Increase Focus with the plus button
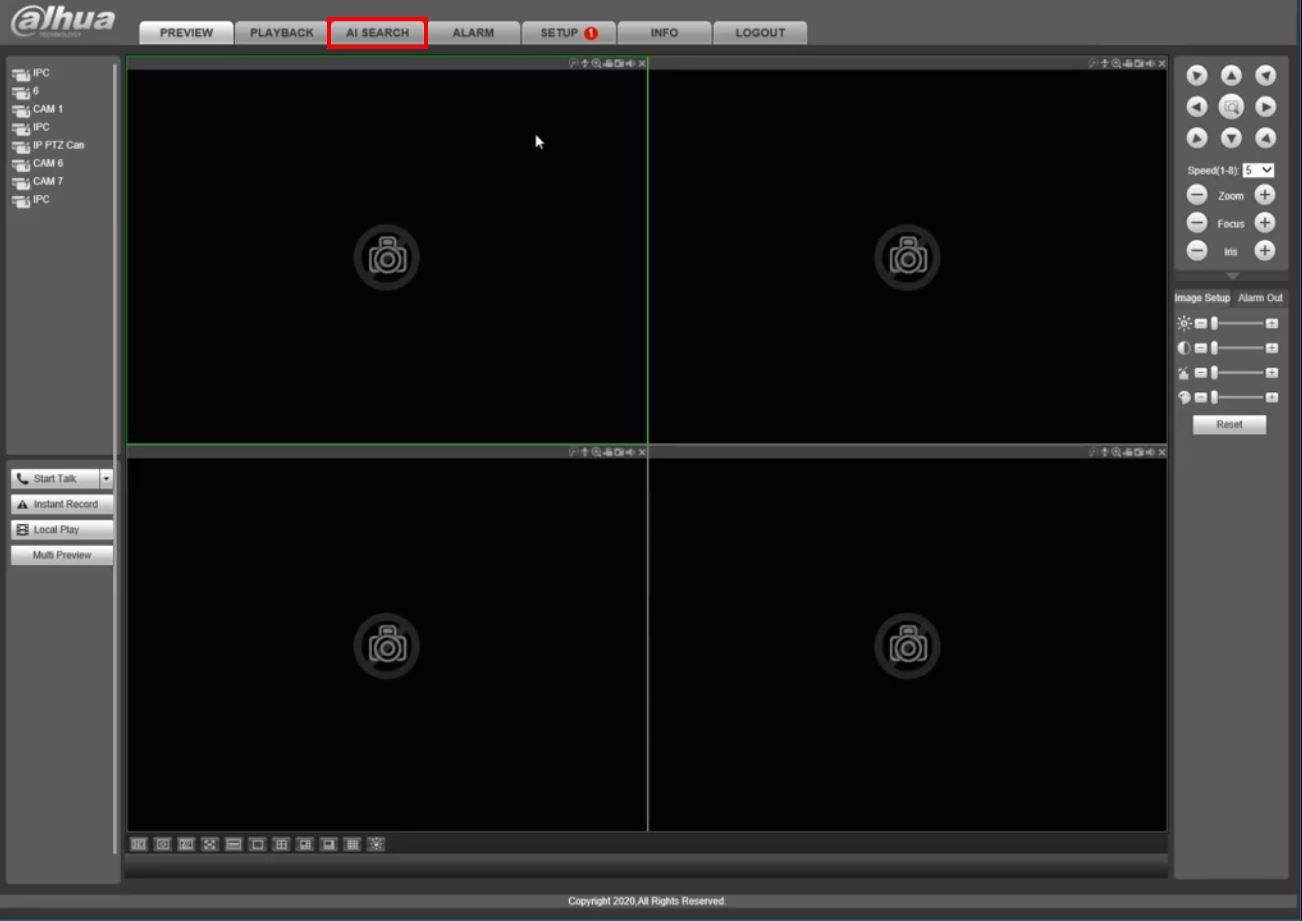 [1265, 223]
